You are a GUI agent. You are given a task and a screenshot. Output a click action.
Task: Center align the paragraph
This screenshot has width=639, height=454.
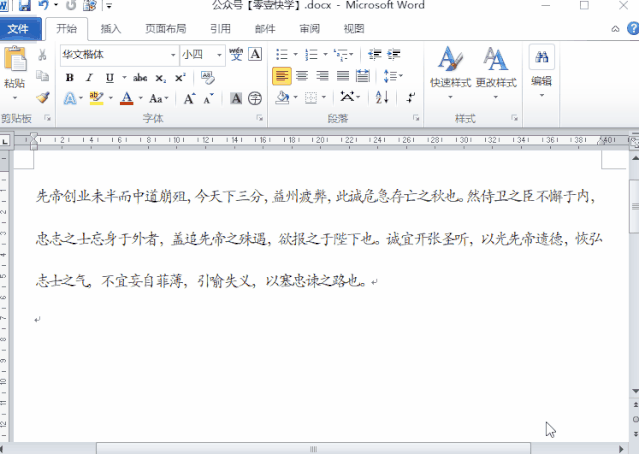click(x=302, y=76)
